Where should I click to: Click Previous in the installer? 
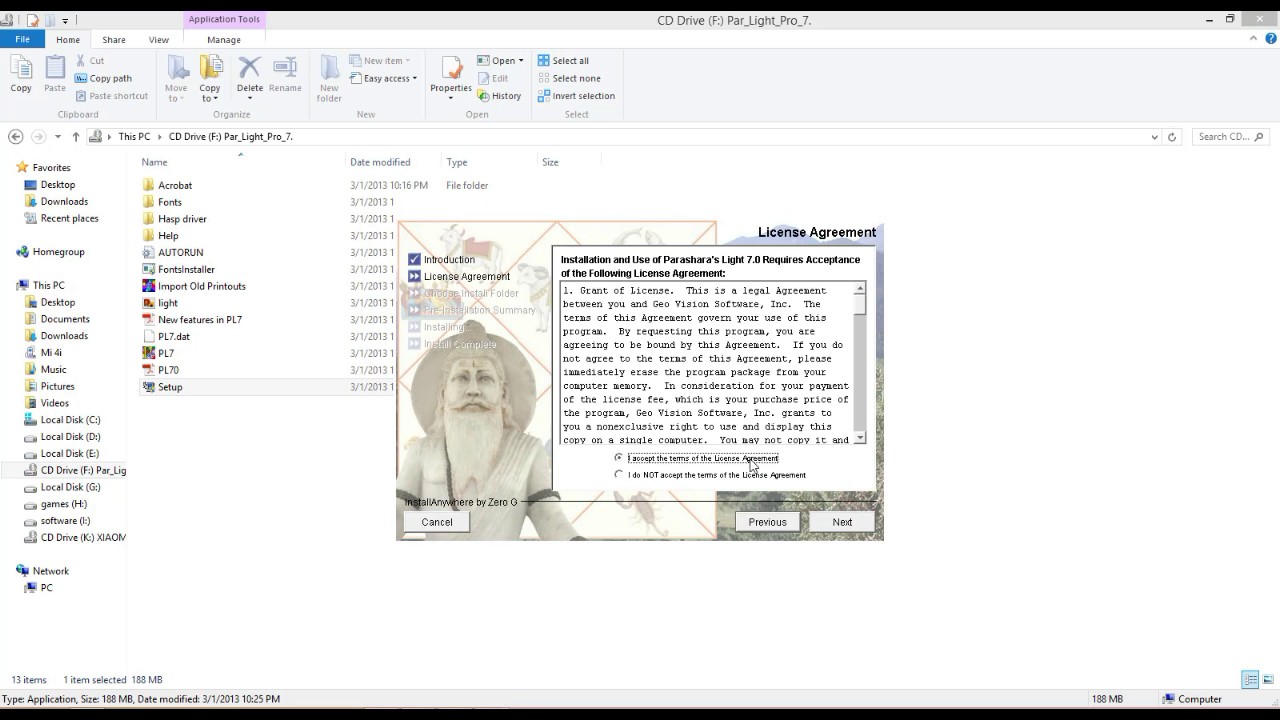pos(767,522)
